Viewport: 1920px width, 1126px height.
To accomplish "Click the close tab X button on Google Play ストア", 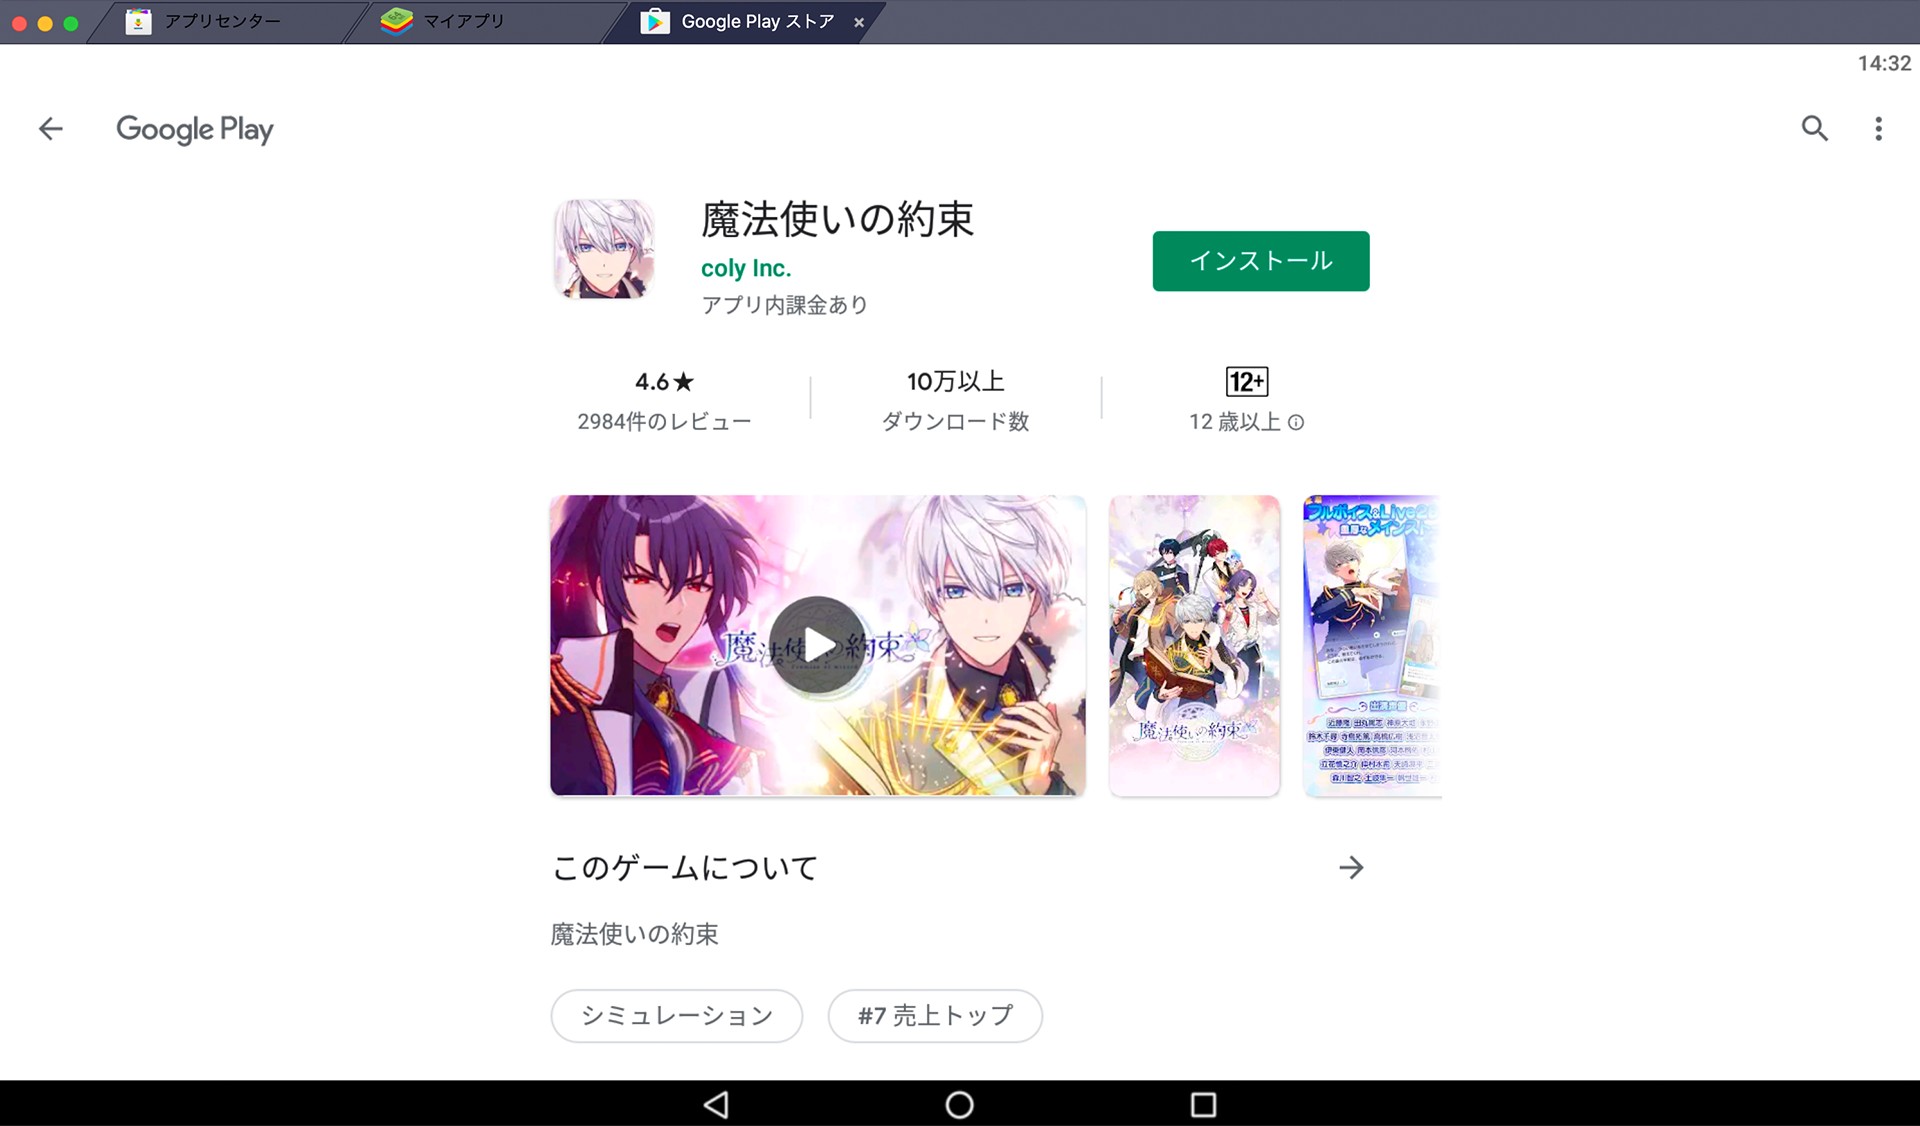I will [x=858, y=20].
